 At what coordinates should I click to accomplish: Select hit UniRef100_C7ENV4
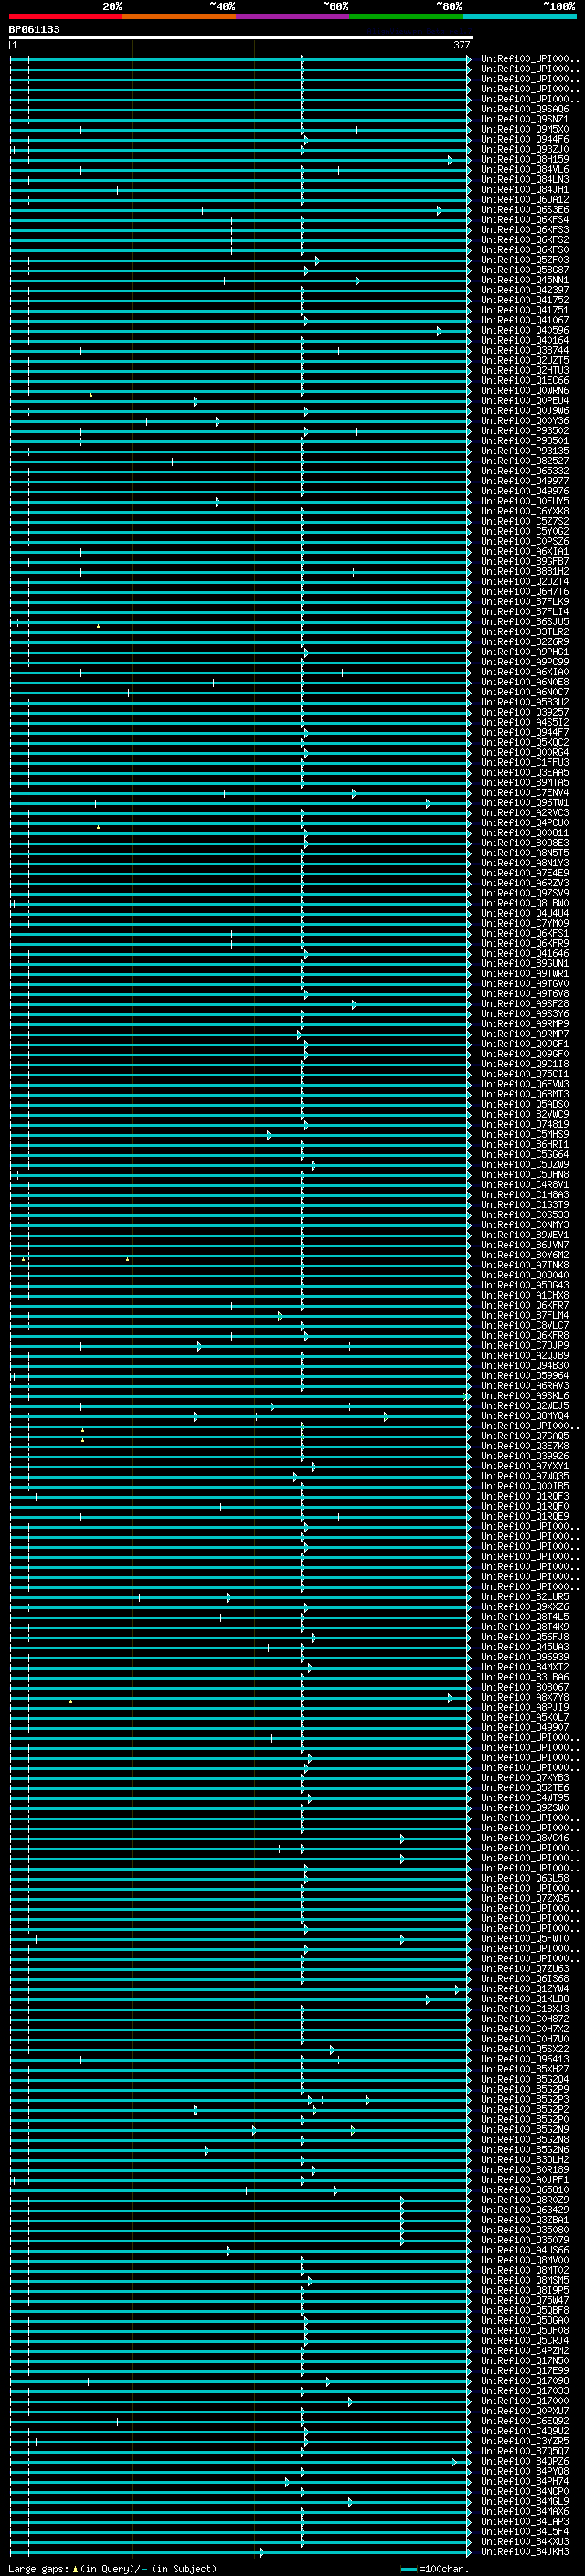coord(524,792)
